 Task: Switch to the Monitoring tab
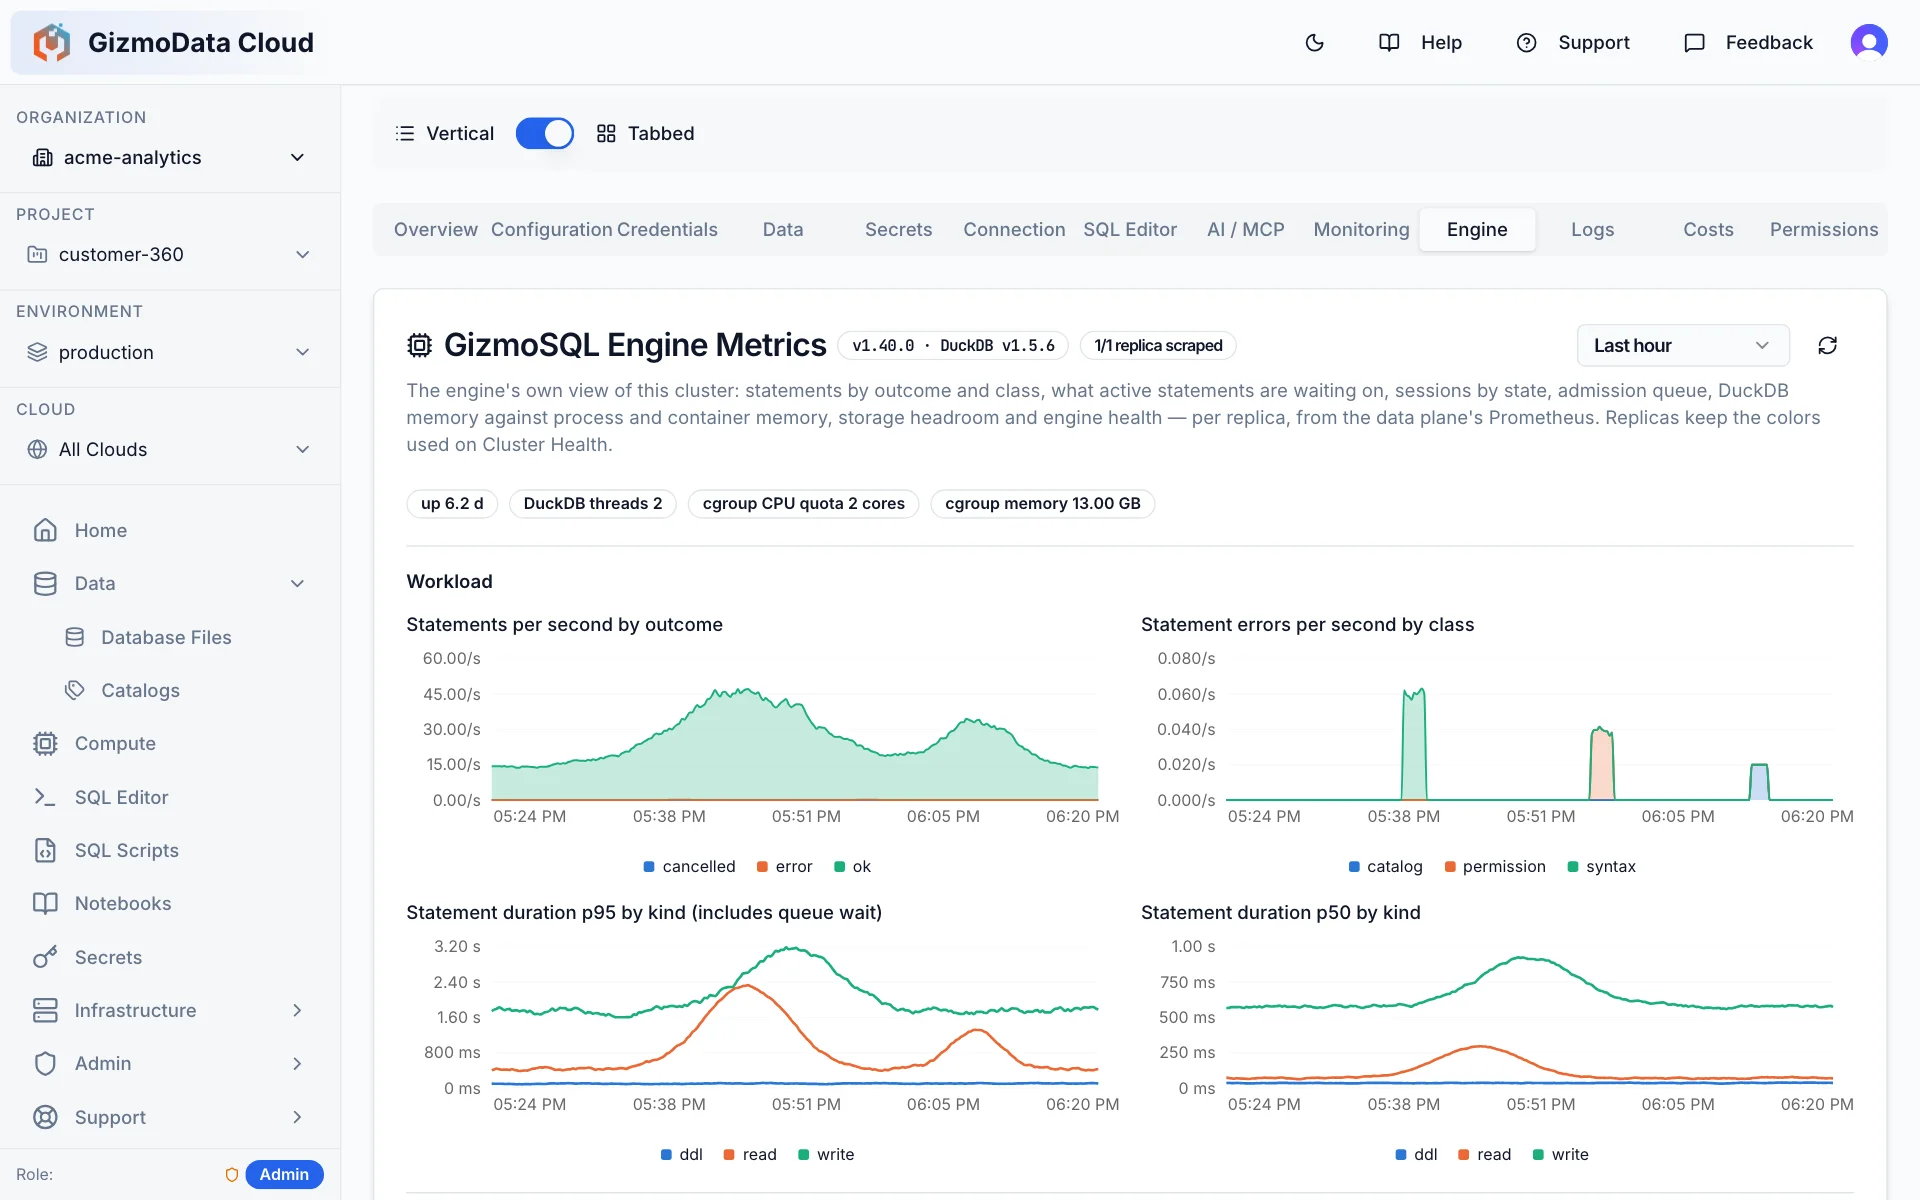pos(1361,229)
